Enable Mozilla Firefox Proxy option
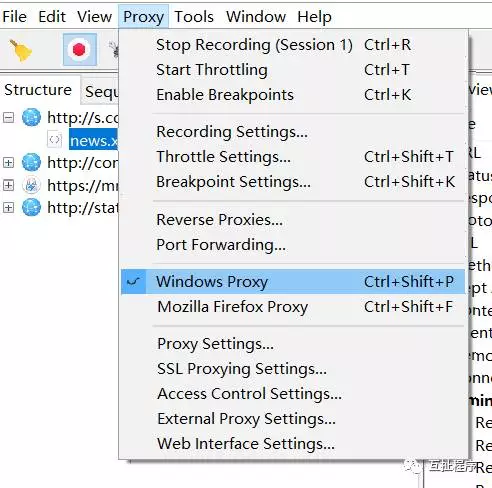This screenshot has height=488, width=492. 293,307
